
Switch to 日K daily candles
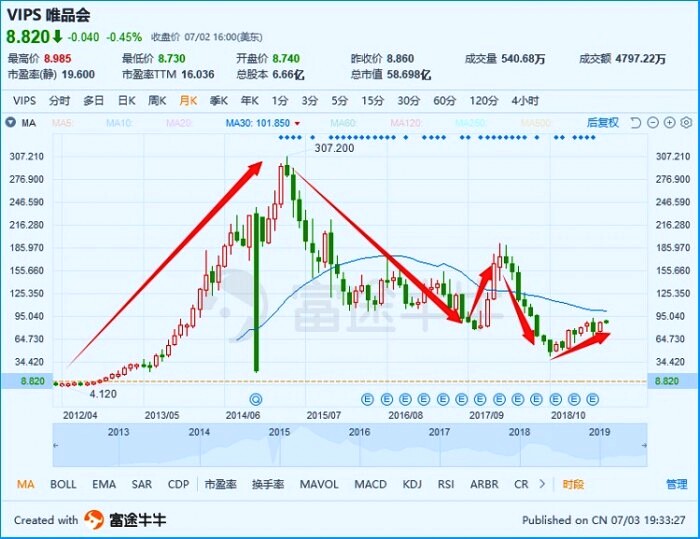pos(126,100)
